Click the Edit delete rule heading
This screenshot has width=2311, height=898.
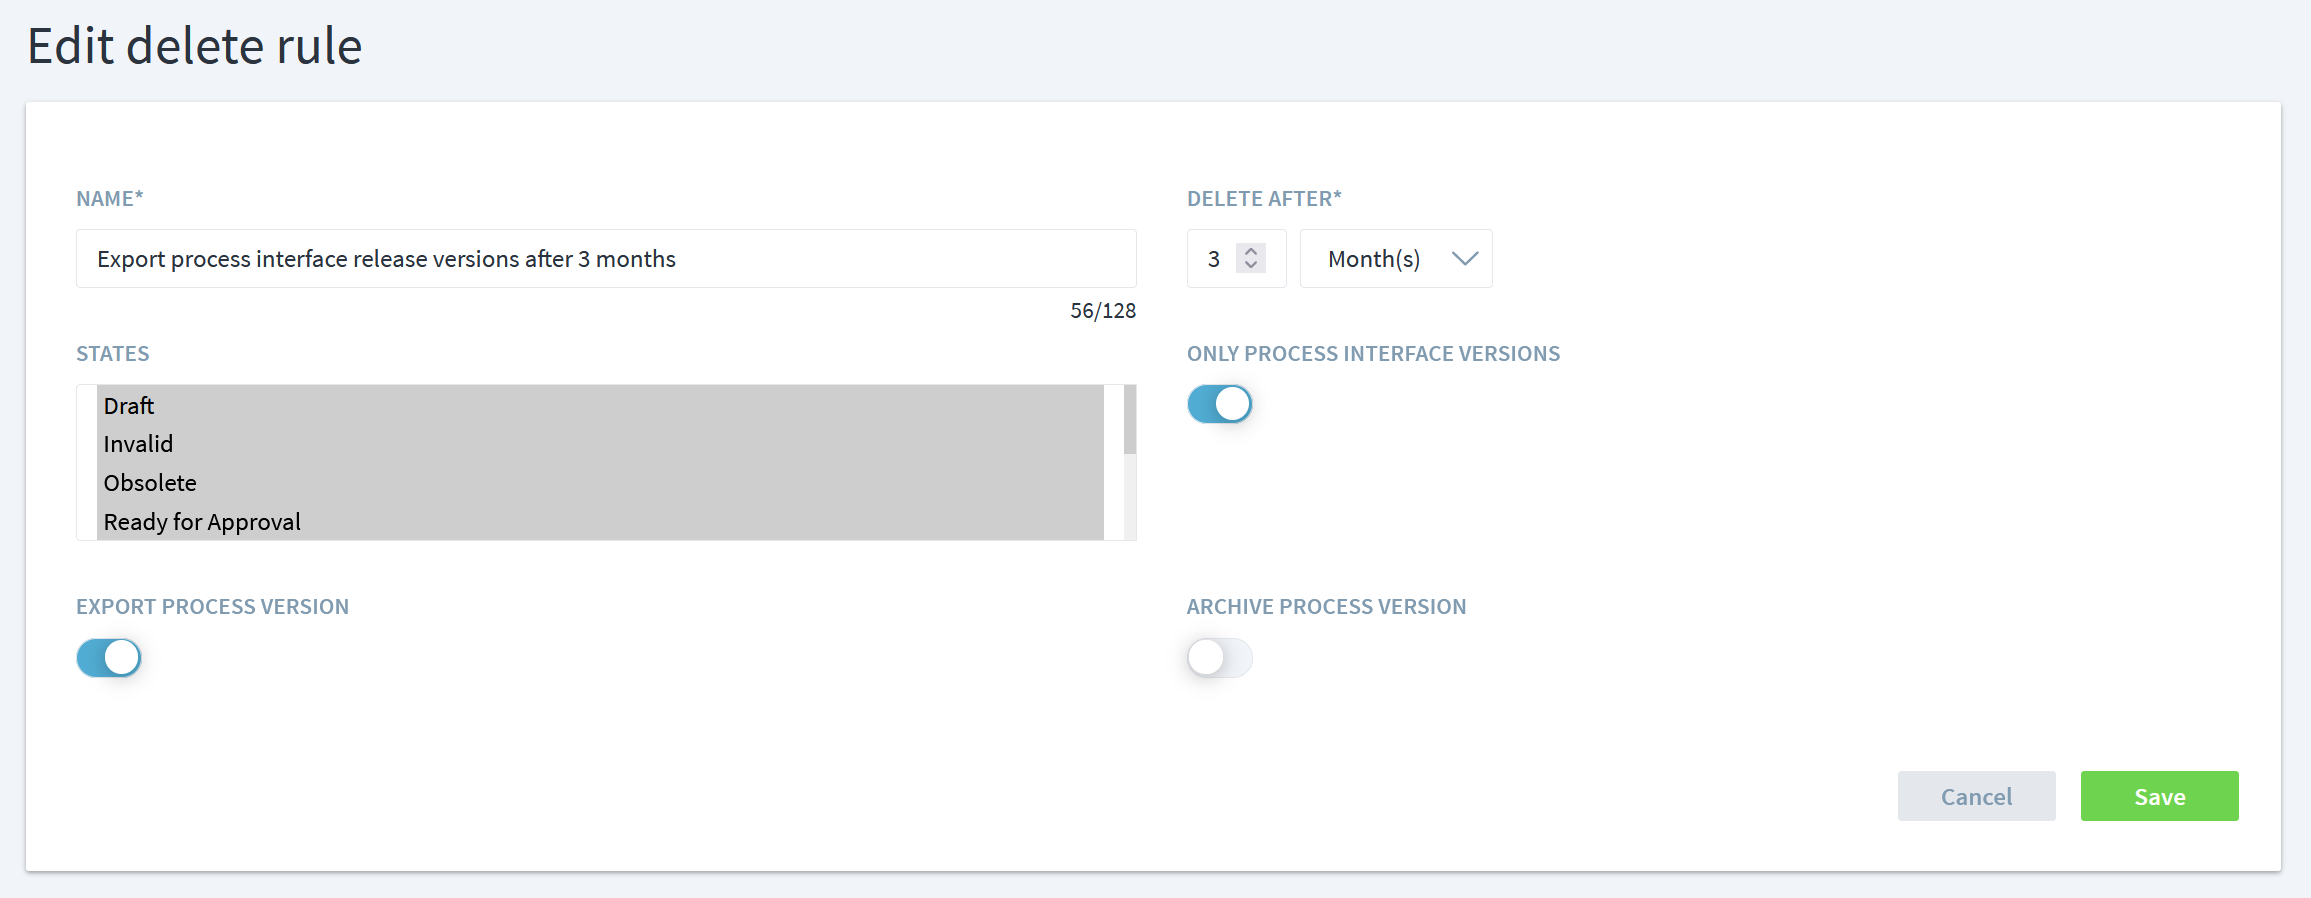click(x=195, y=47)
